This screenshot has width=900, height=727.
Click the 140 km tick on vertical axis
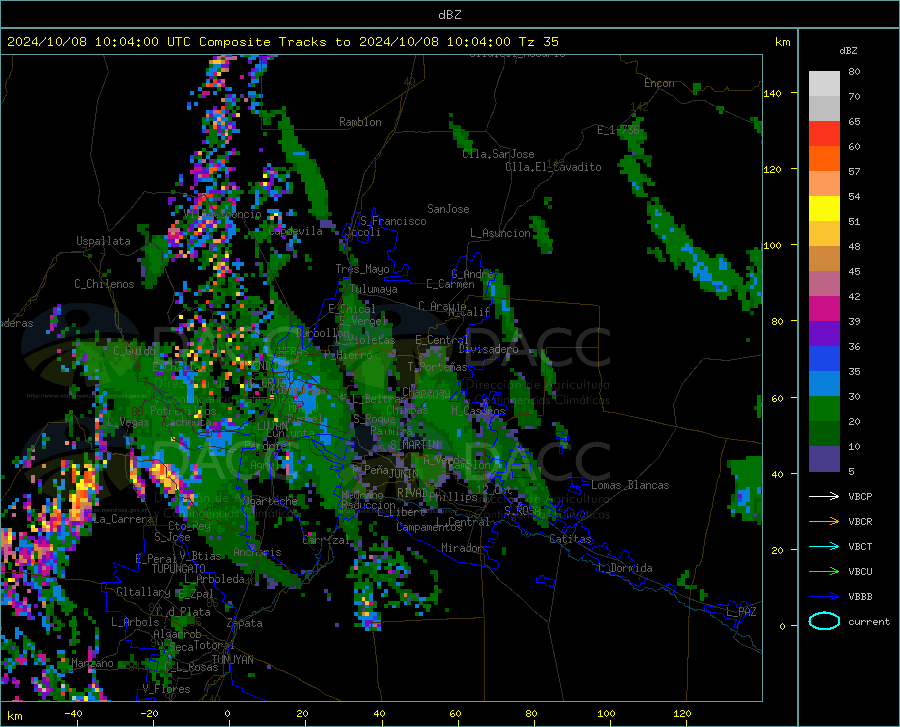pyautogui.click(x=772, y=93)
